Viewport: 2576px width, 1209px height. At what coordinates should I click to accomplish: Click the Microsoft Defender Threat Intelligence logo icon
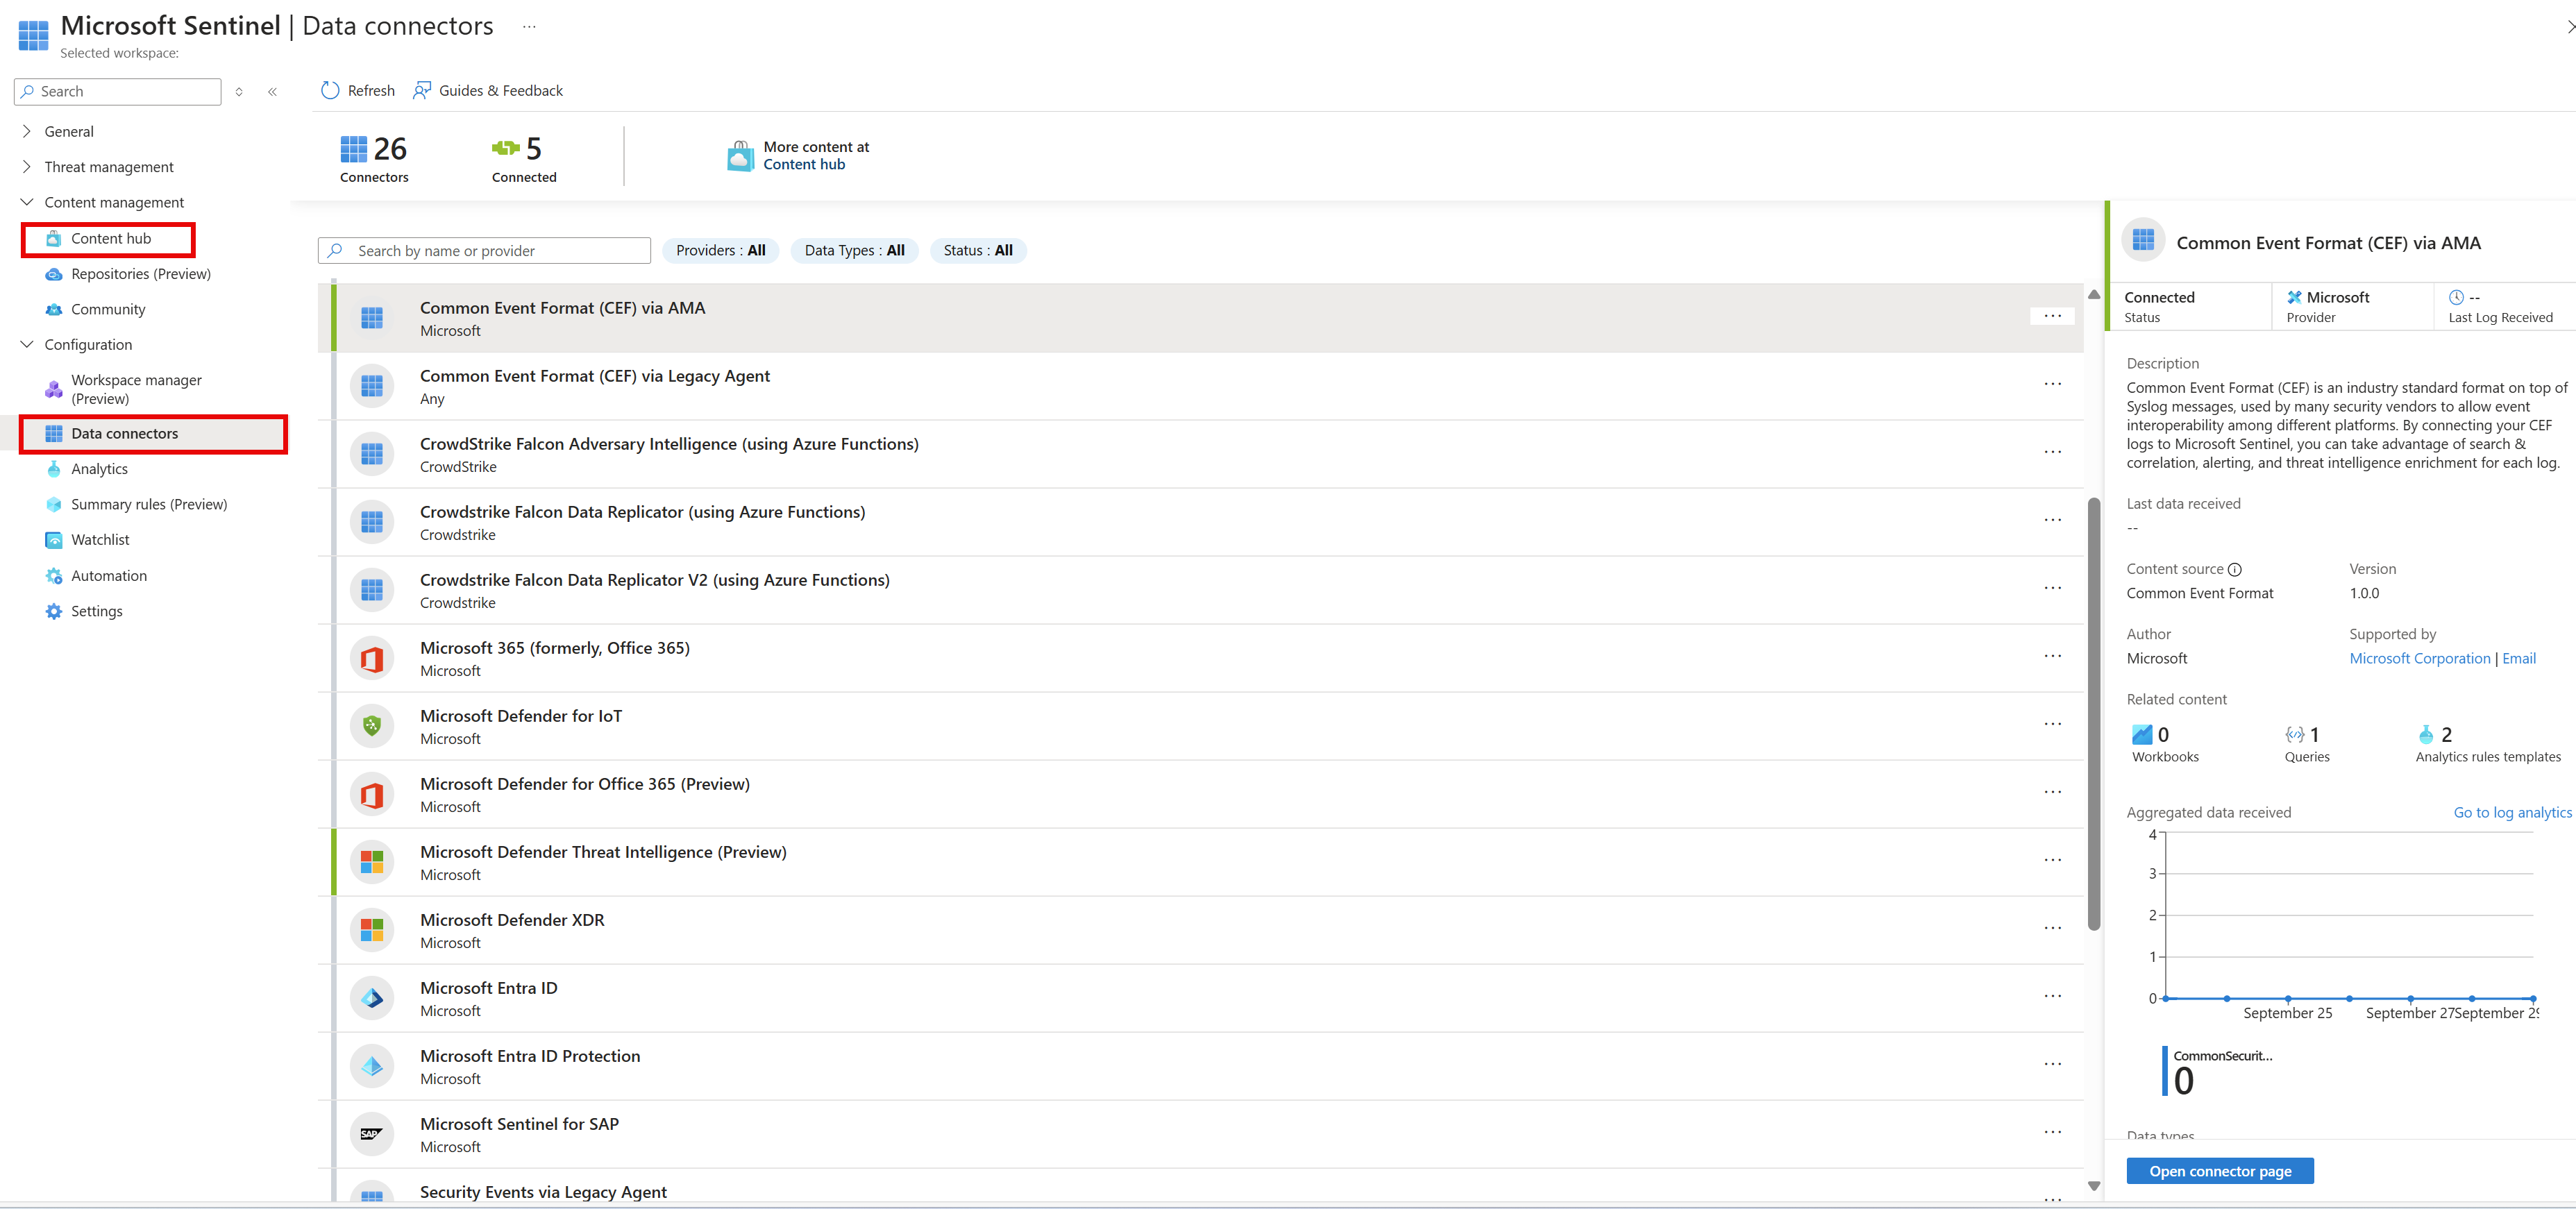click(x=372, y=862)
